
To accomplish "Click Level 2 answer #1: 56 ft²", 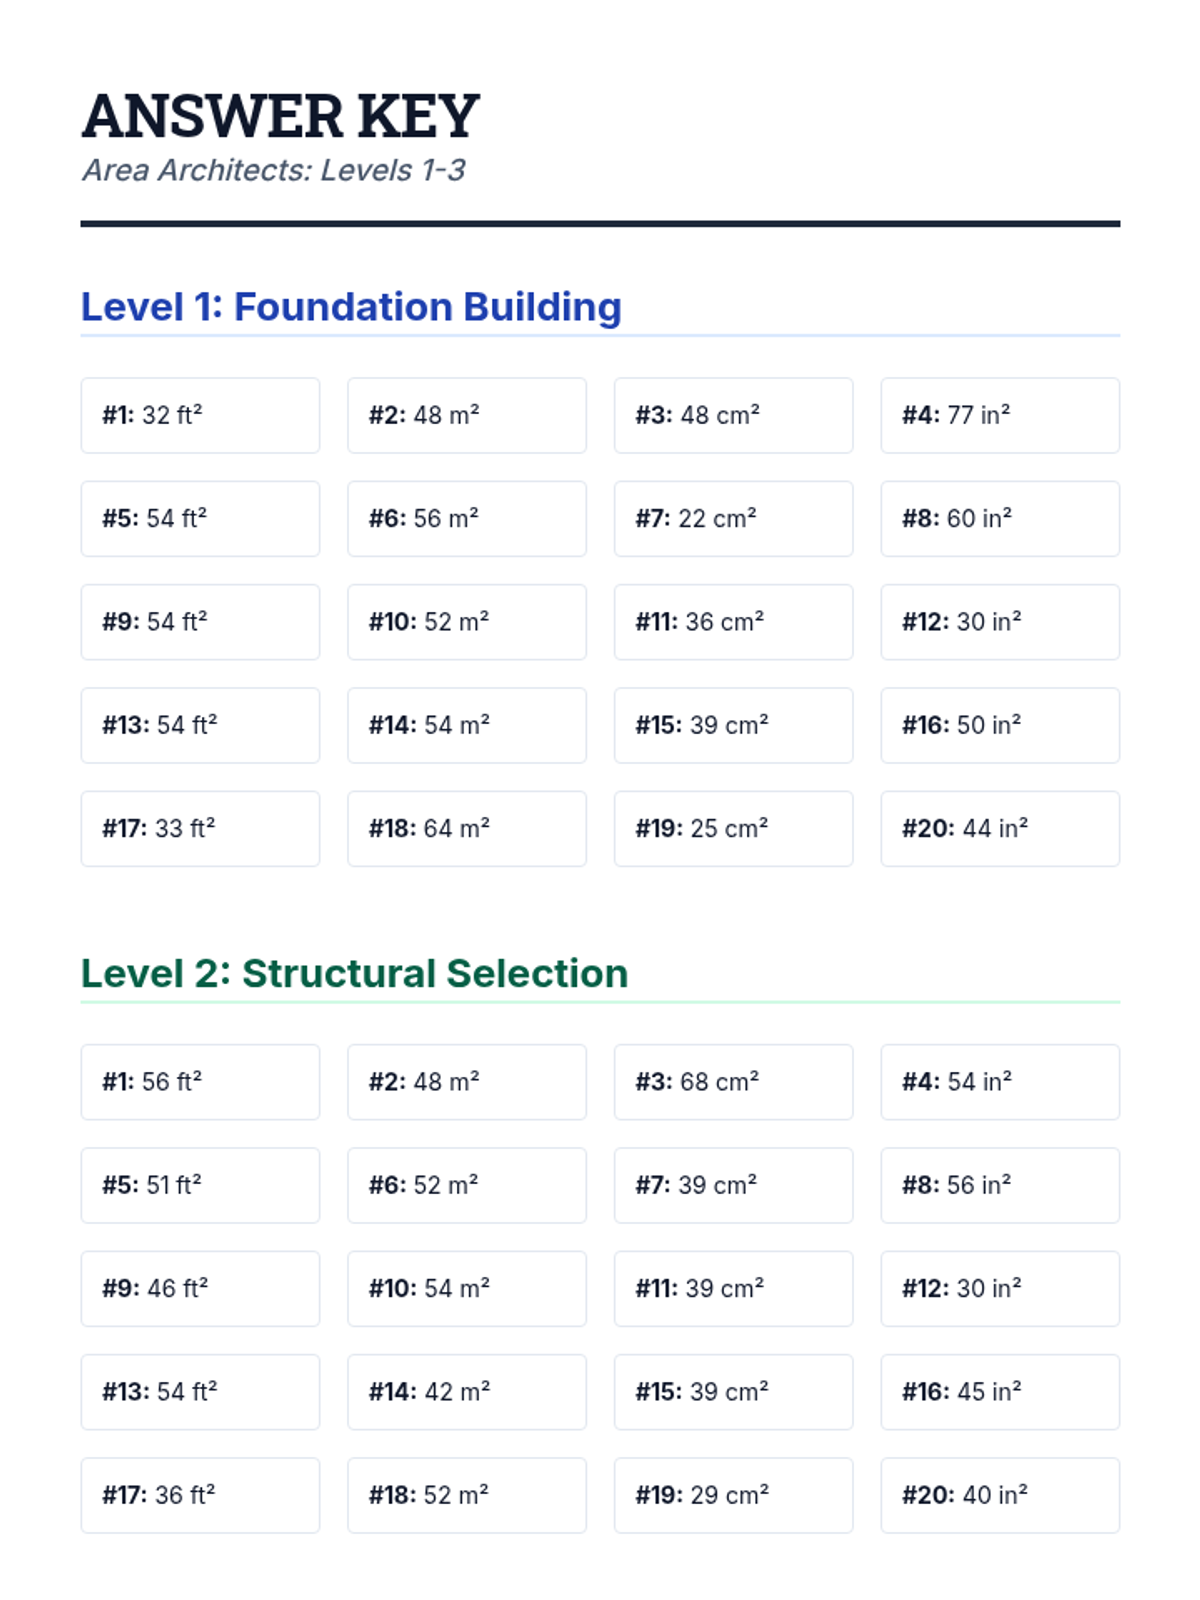I will [200, 1082].
